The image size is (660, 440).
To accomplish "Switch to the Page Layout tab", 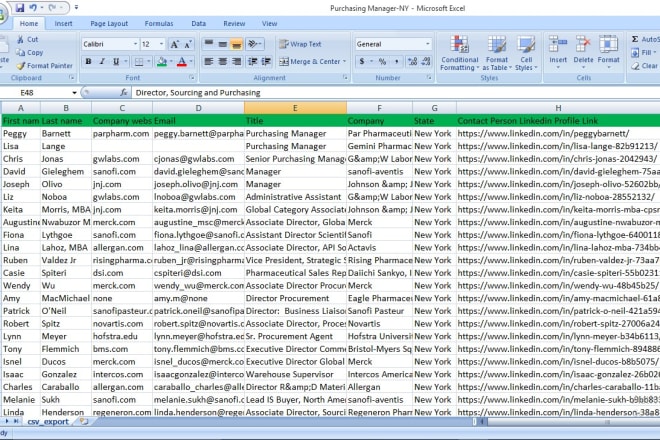I will point(109,24).
